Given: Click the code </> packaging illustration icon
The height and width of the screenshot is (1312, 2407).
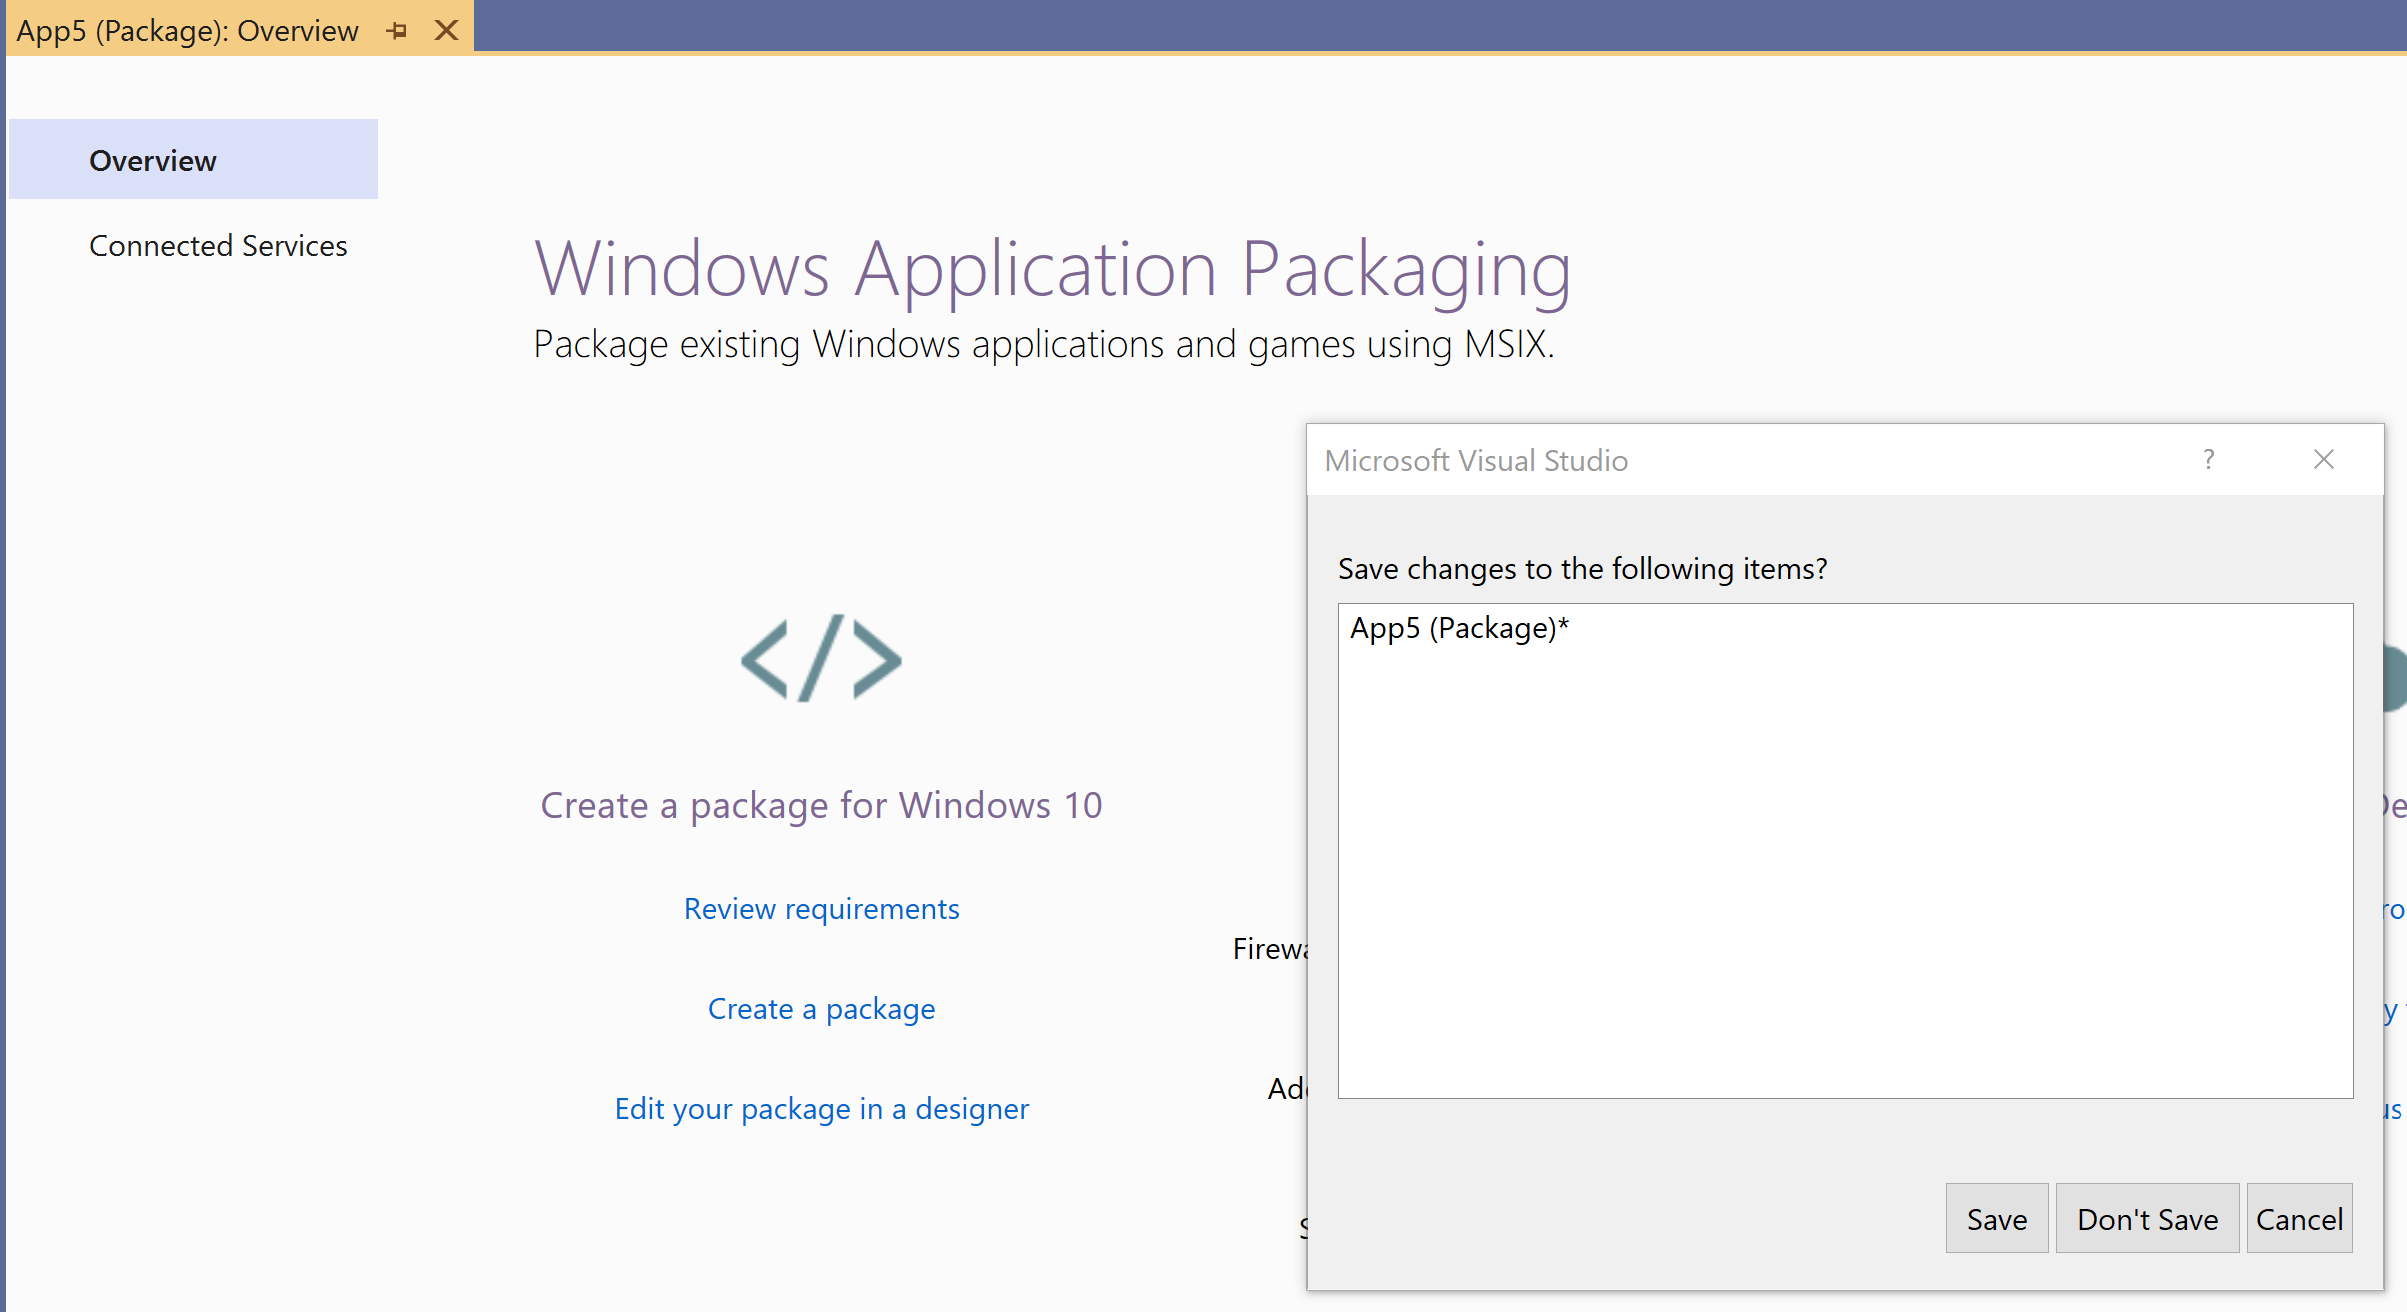Looking at the screenshot, I should coord(821,659).
